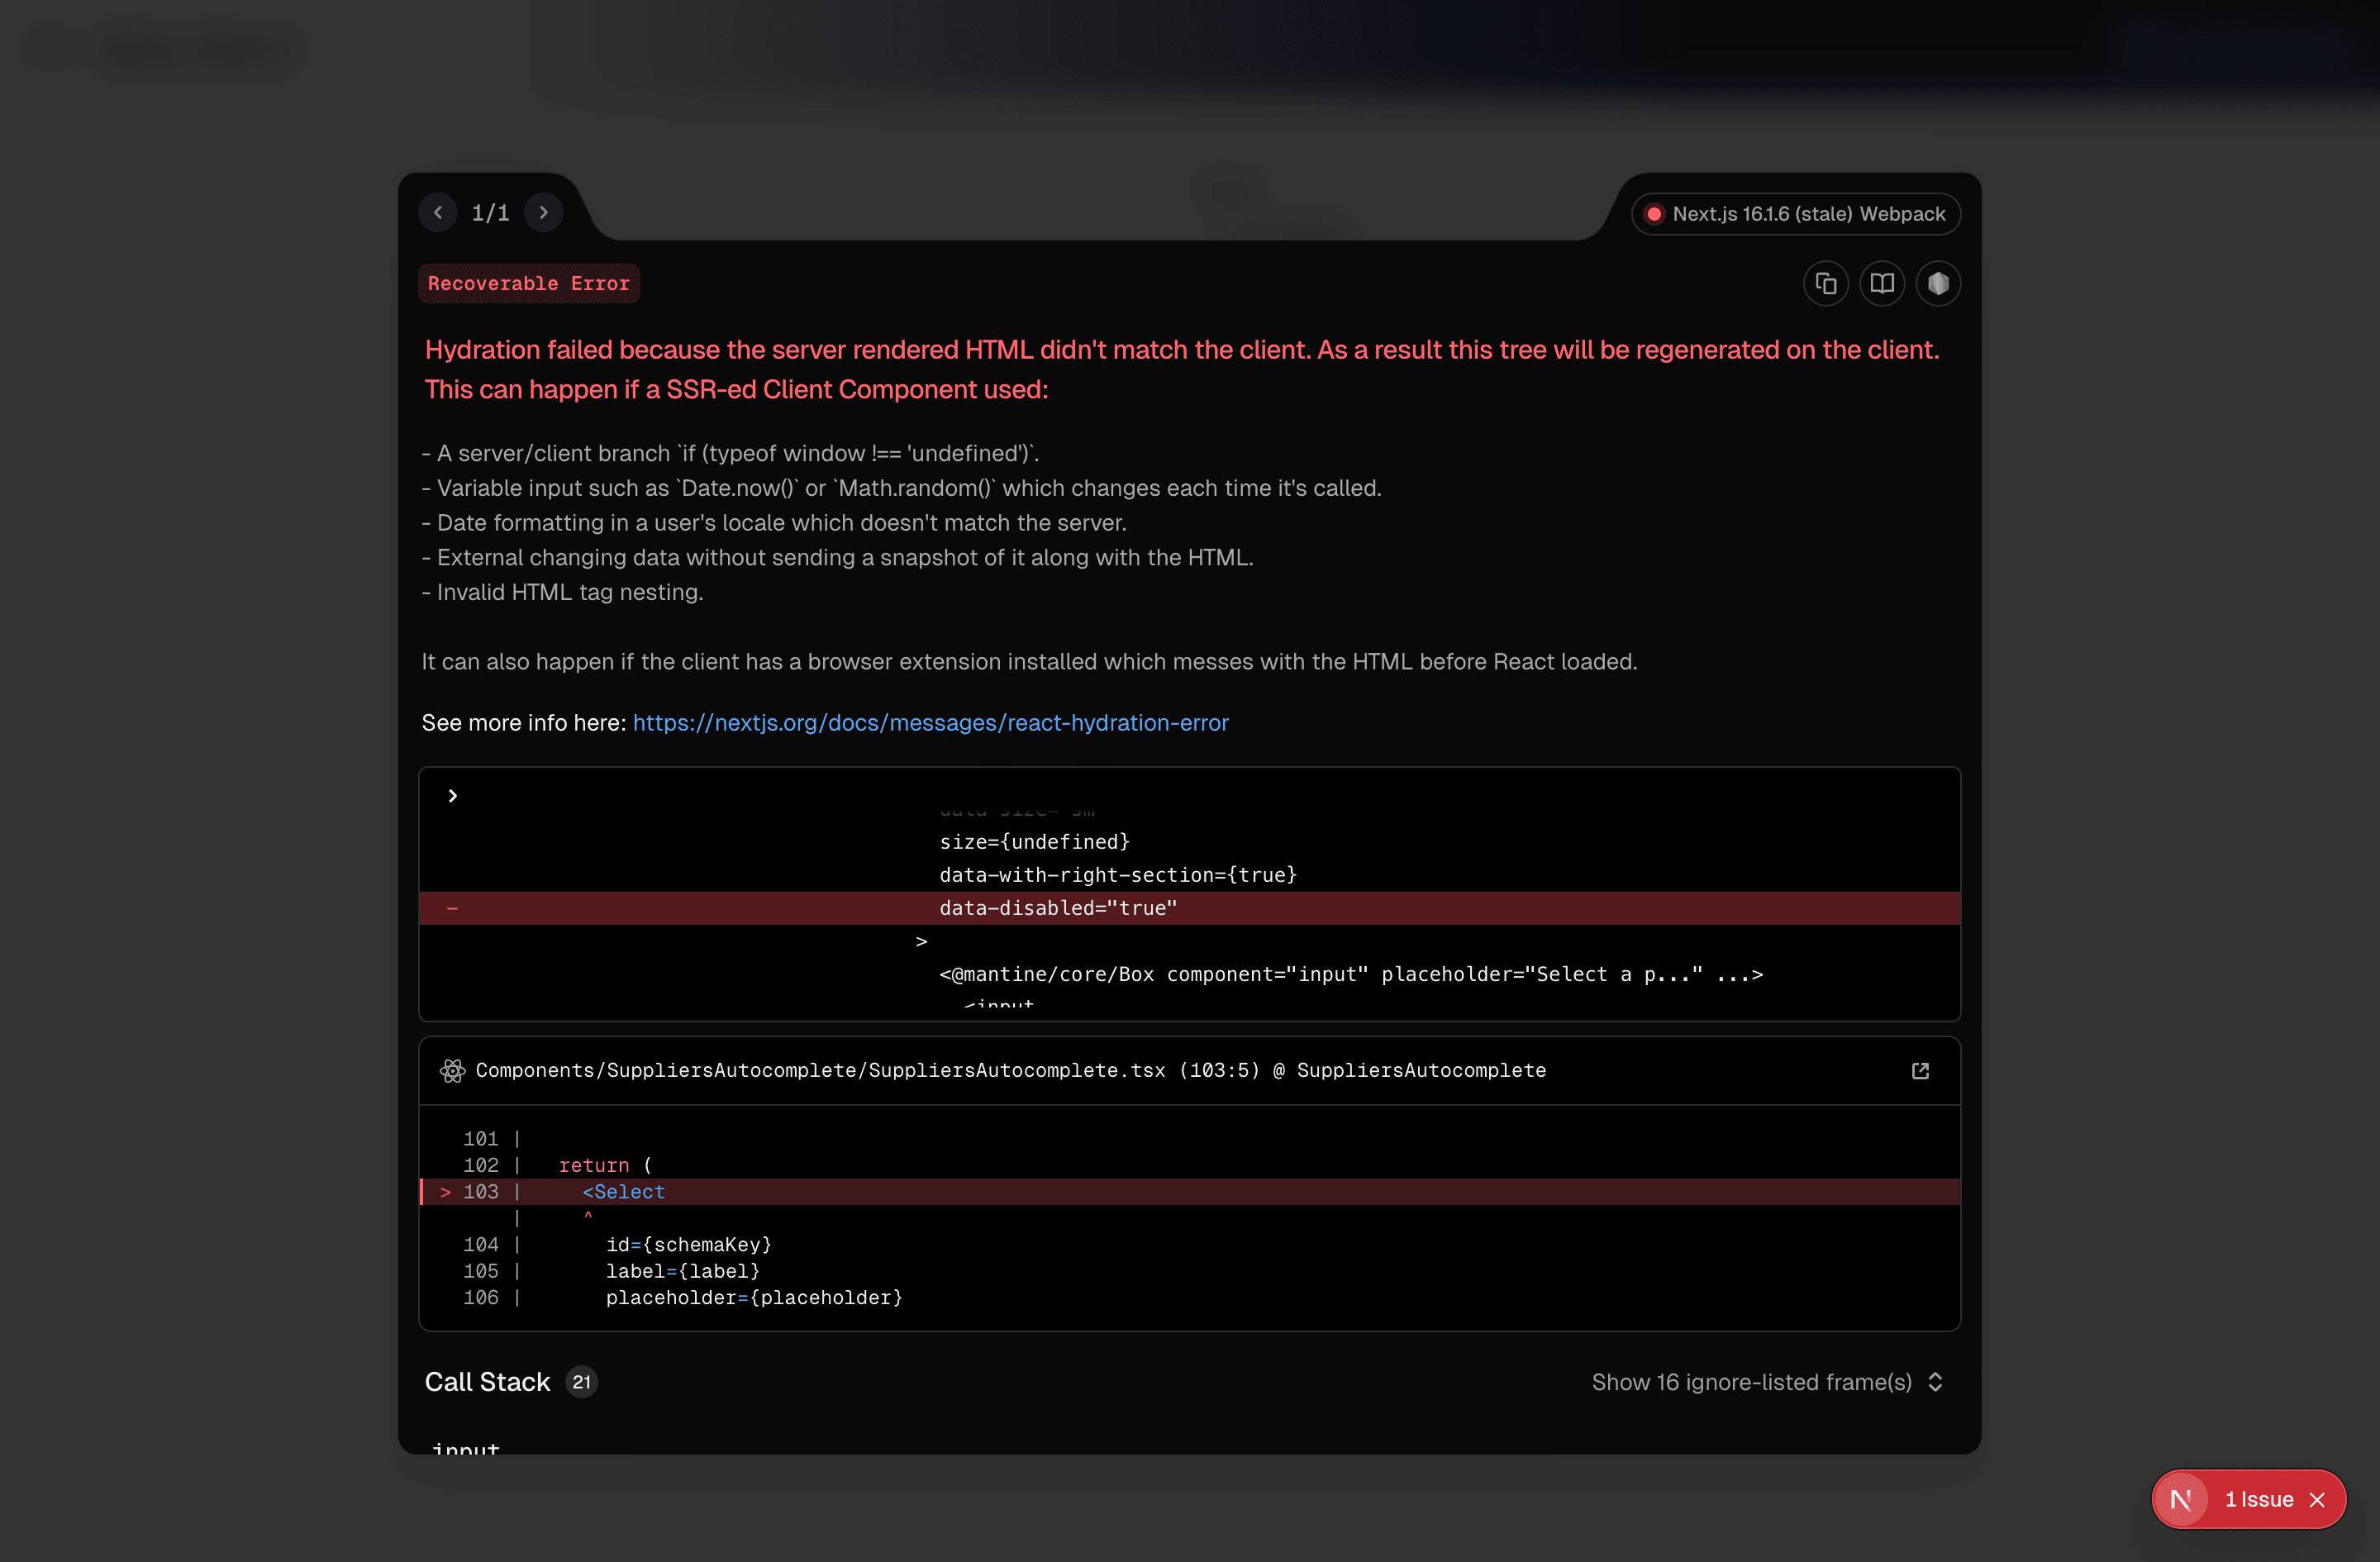This screenshot has height=1562, width=2380.
Task: Expand the component diff with the chevron
Action: pos(453,796)
